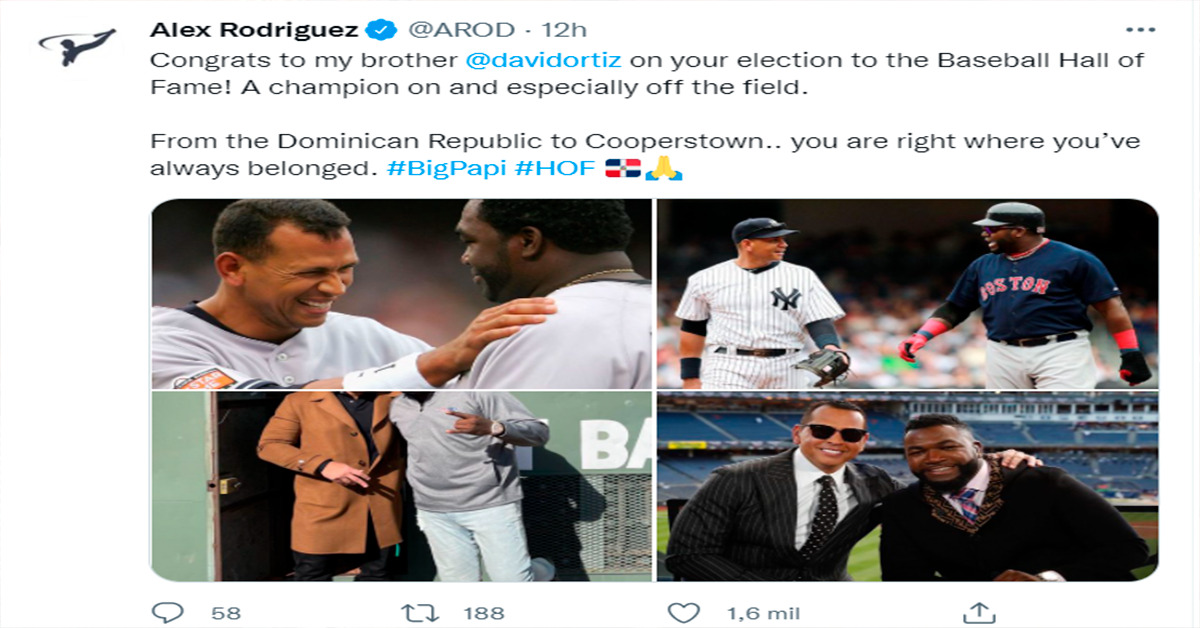The height and width of the screenshot is (628, 1200).
Task: Open the share upload icon
Action: tap(977, 612)
